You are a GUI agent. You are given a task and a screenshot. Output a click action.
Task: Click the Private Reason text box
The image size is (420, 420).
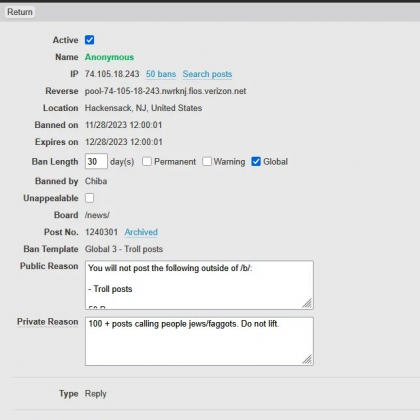(199, 341)
